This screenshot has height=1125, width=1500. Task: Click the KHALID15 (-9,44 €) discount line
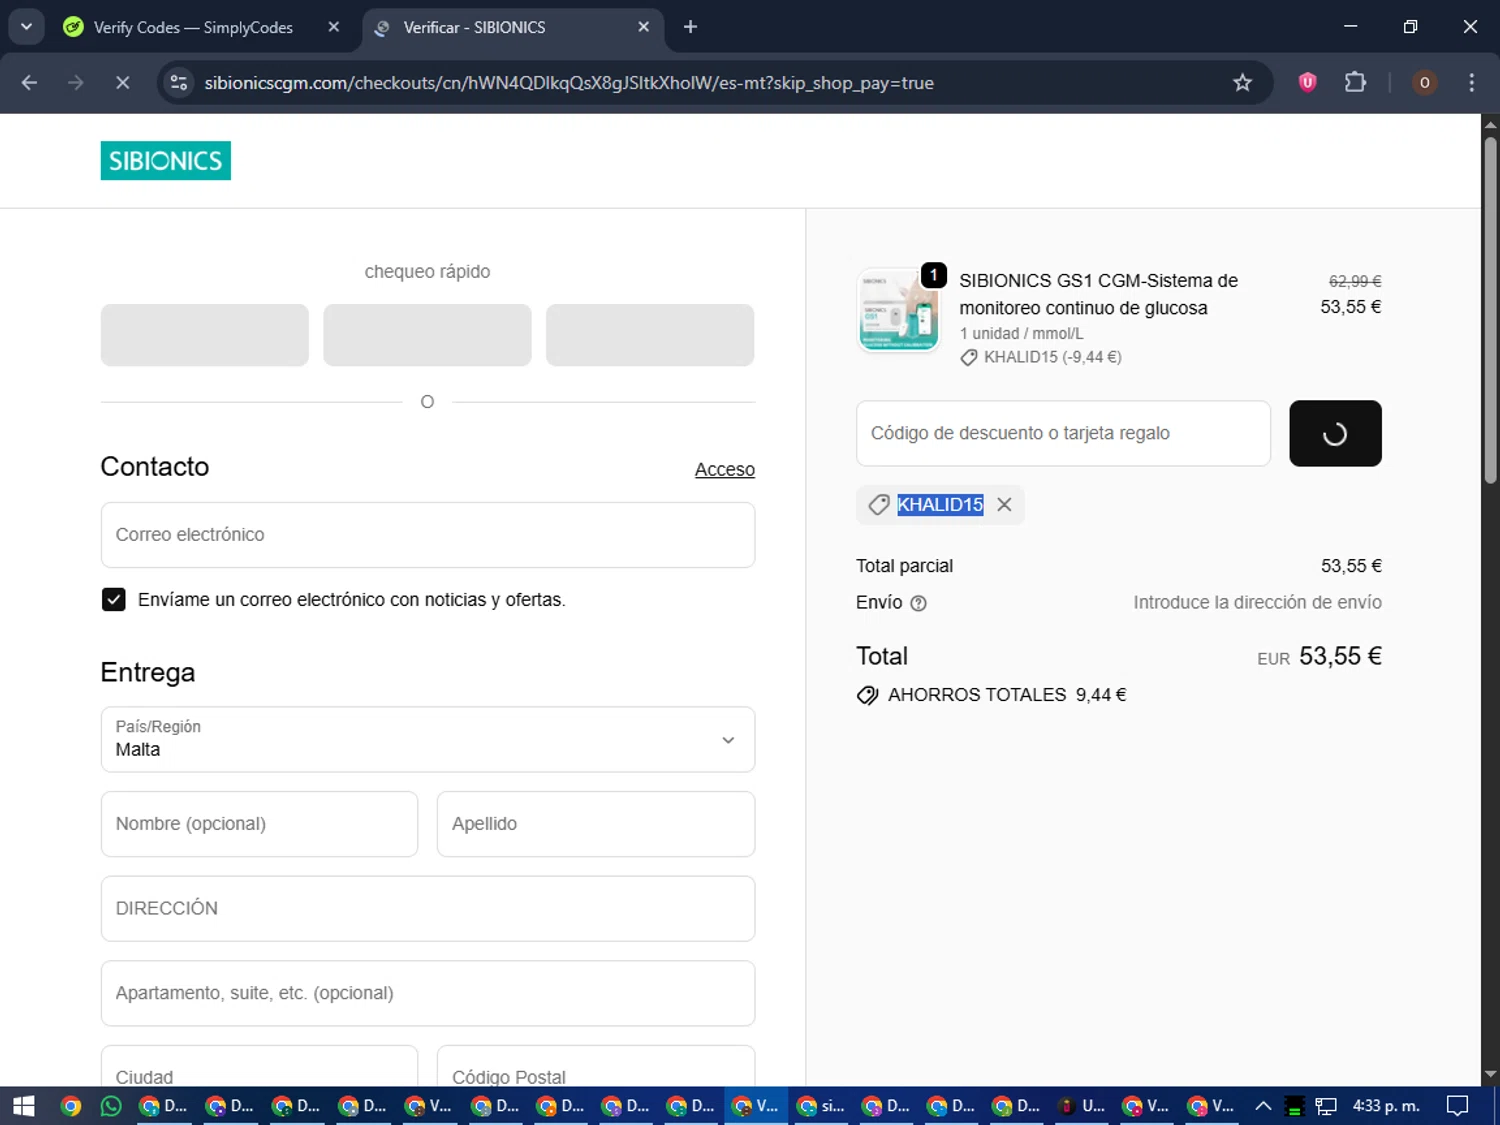pos(1052,358)
